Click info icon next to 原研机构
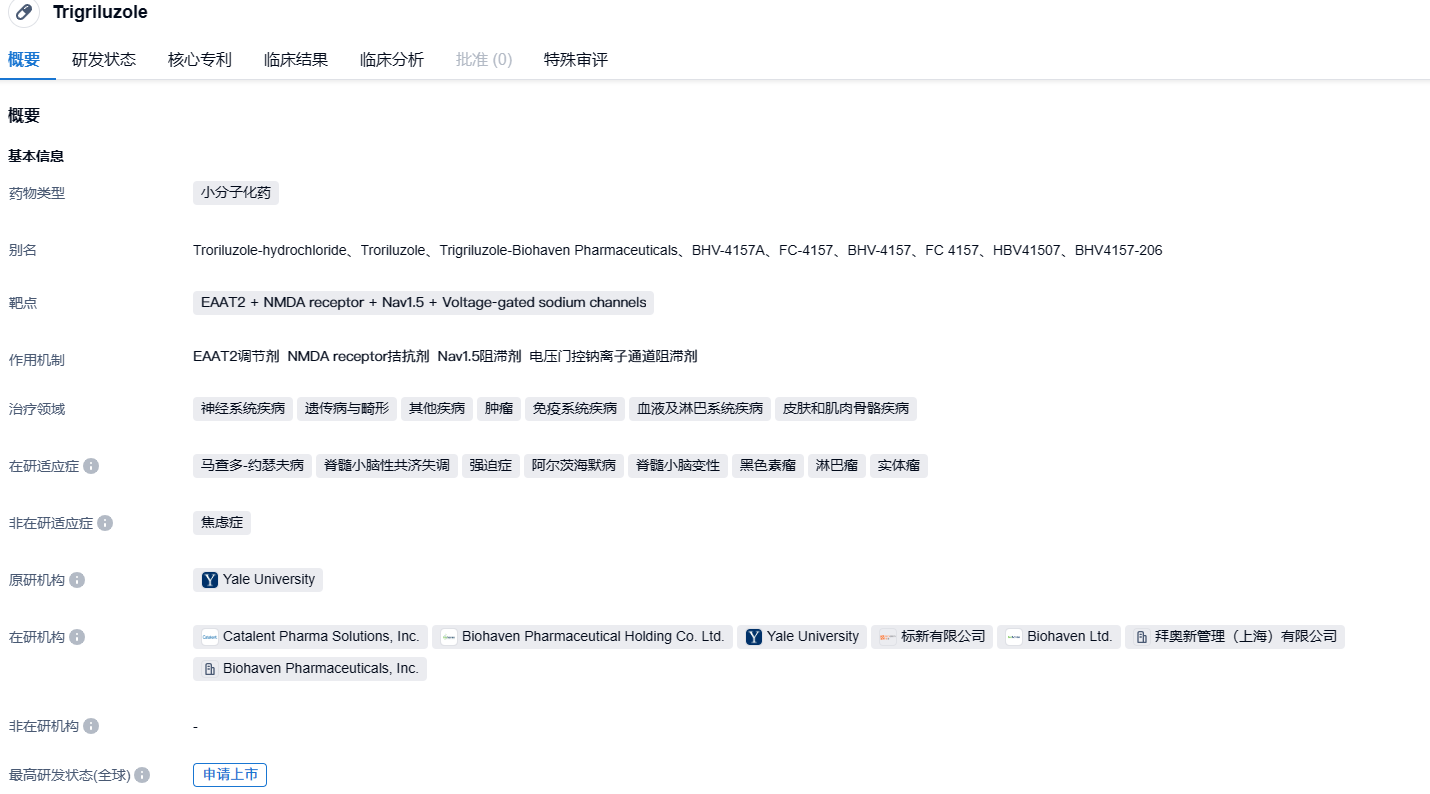 coord(77,580)
